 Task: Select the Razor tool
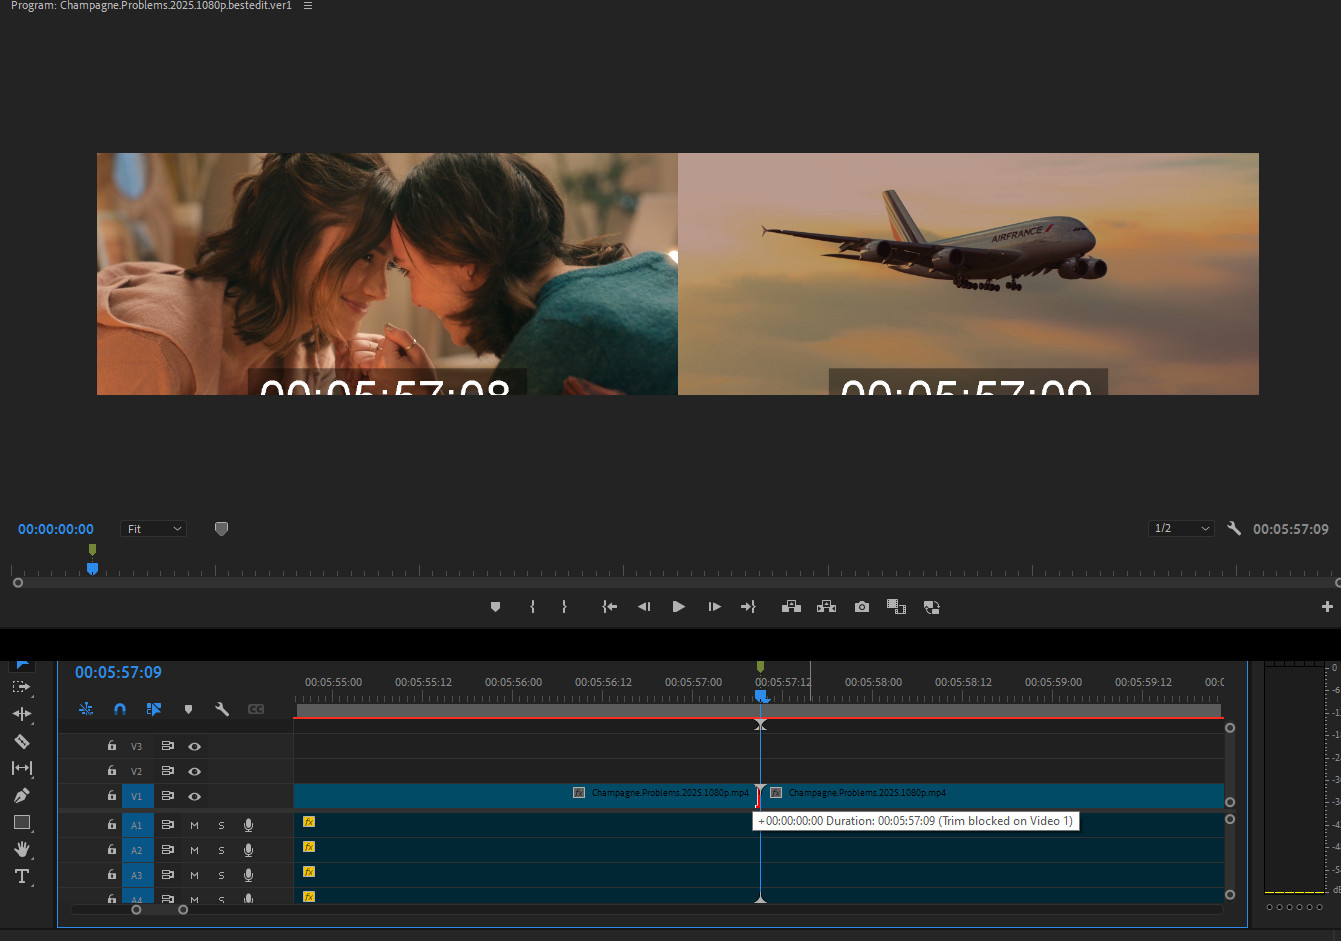(22, 741)
